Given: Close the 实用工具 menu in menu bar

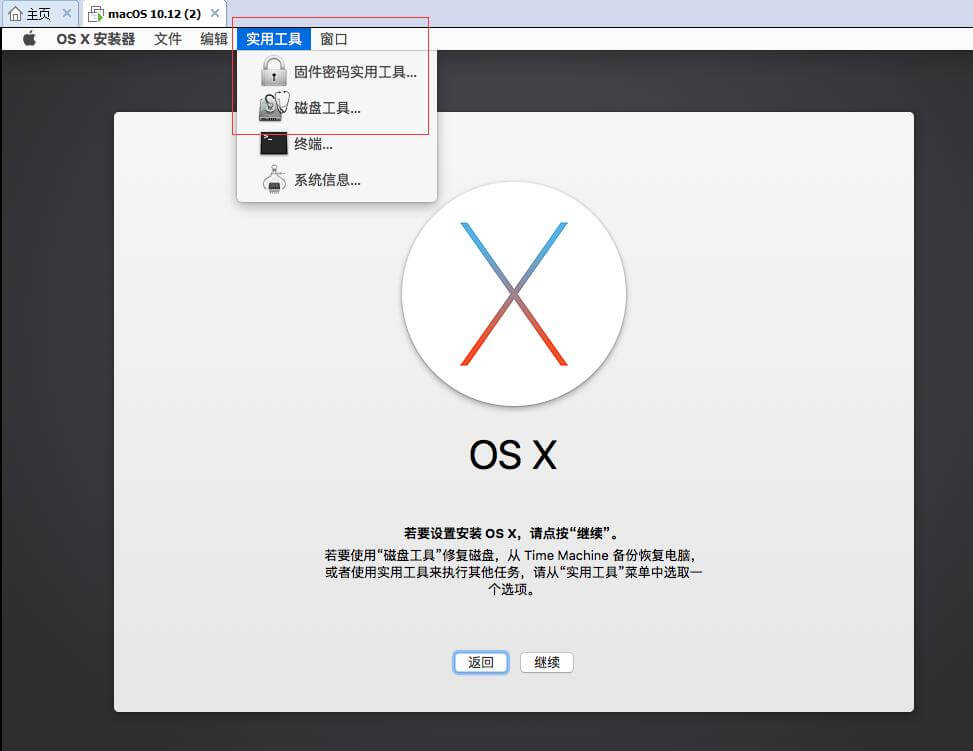Looking at the screenshot, I should 274,39.
